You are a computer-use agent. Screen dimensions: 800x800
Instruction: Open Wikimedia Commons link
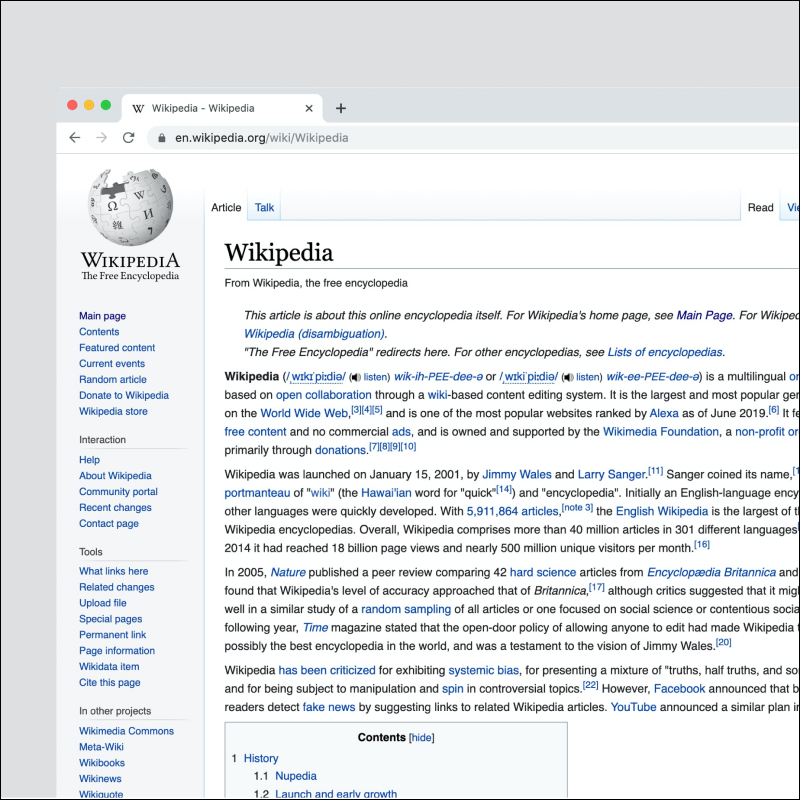[x=127, y=731]
